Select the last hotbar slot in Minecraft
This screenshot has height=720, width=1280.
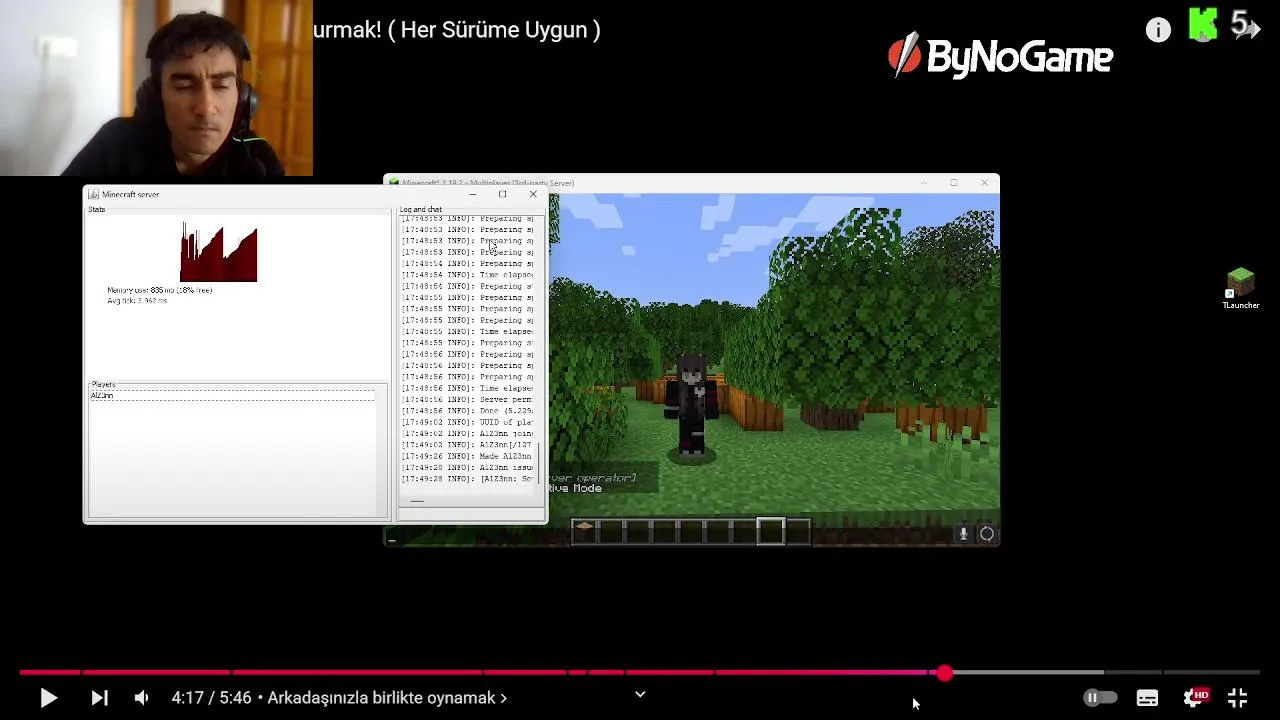click(x=797, y=531)
